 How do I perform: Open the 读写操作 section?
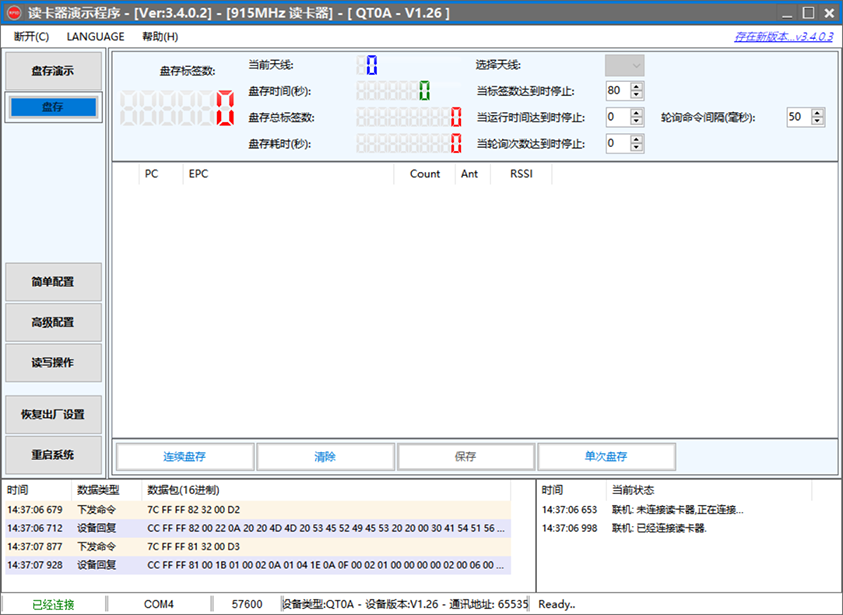tap(53, 362)
